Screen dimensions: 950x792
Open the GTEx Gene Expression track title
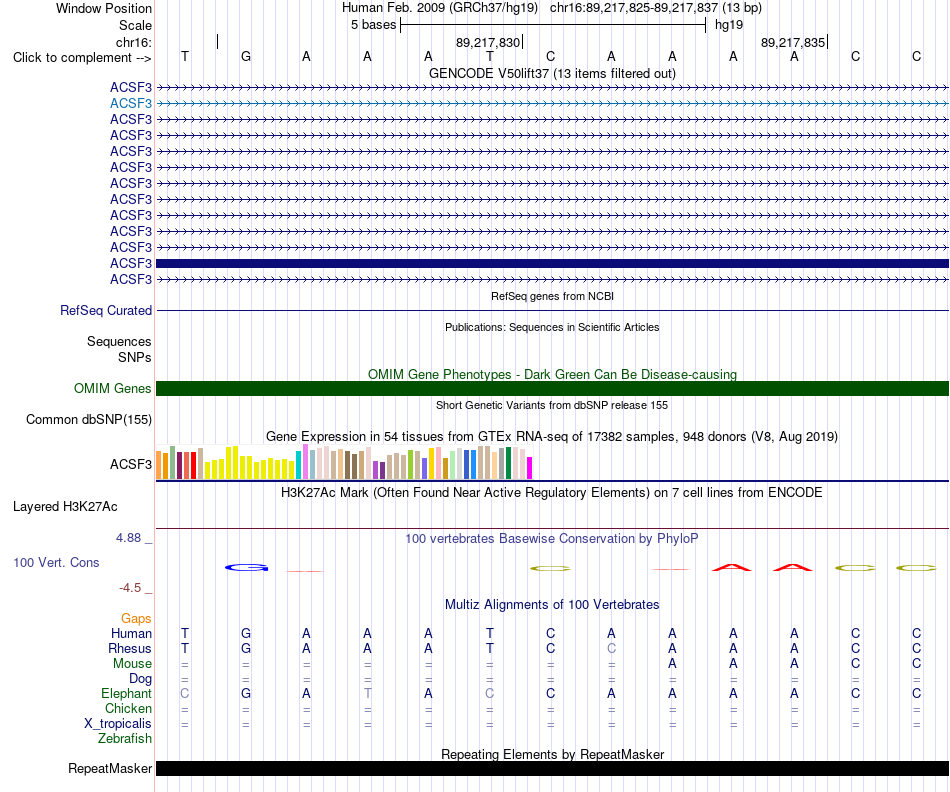552,436
